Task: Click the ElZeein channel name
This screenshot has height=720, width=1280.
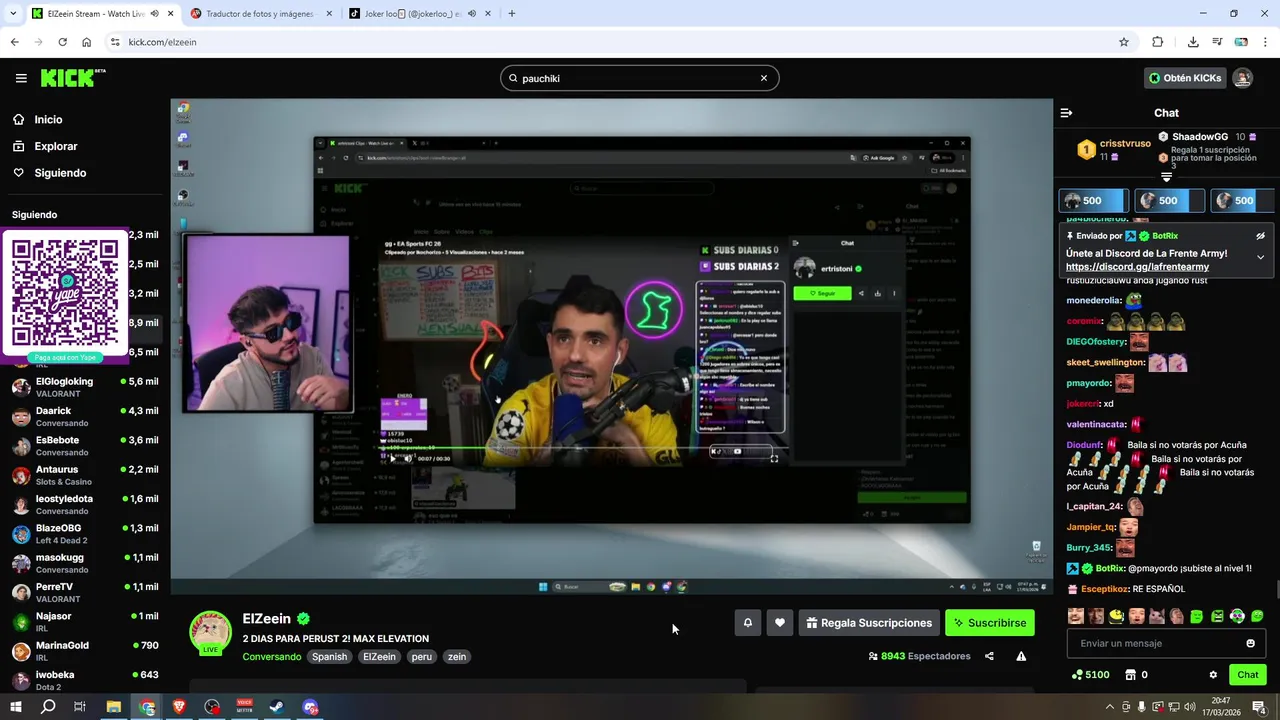Action: pyautogui.click(x=266, y=619)
